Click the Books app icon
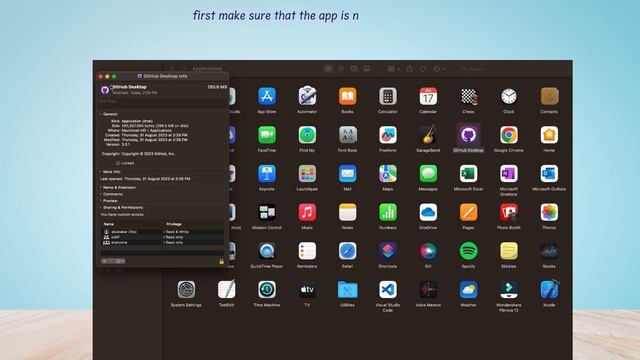The height and width of the screenshot is (360, 640). (x=347, y=96)
